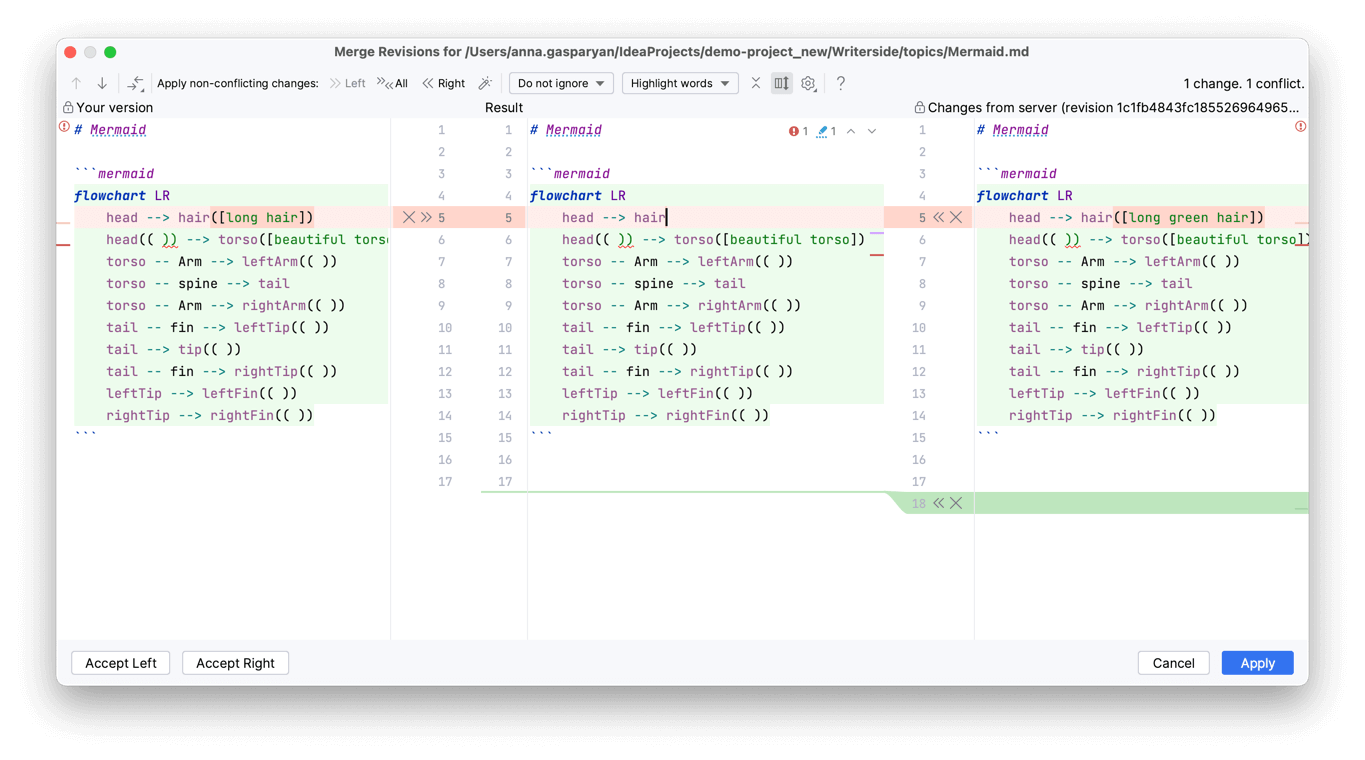
Task: Place cursor in Result line 'head --> hair'
Action: [614, 217]
